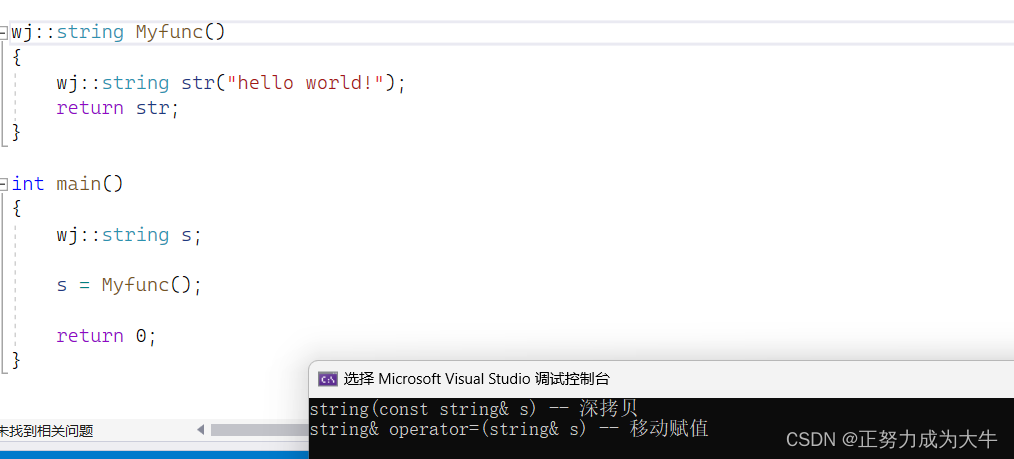This screenshot has height=459, width=1014.
Task: Click the 'int main()' declaration
Action: click(67, 184)
